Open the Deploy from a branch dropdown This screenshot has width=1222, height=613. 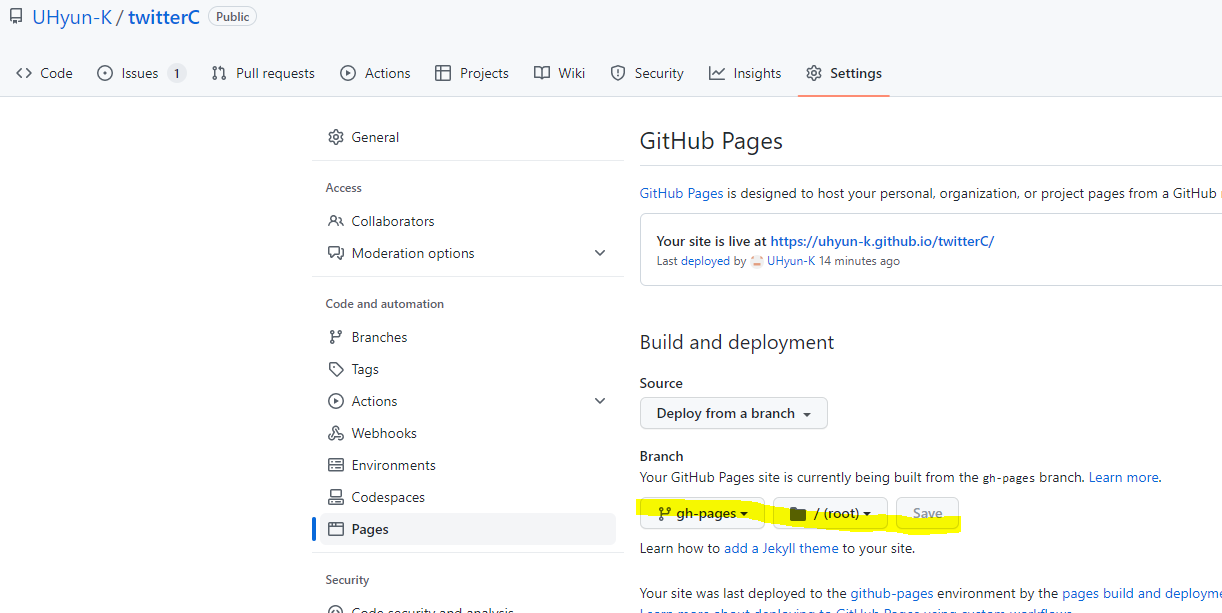pos(734,413)
